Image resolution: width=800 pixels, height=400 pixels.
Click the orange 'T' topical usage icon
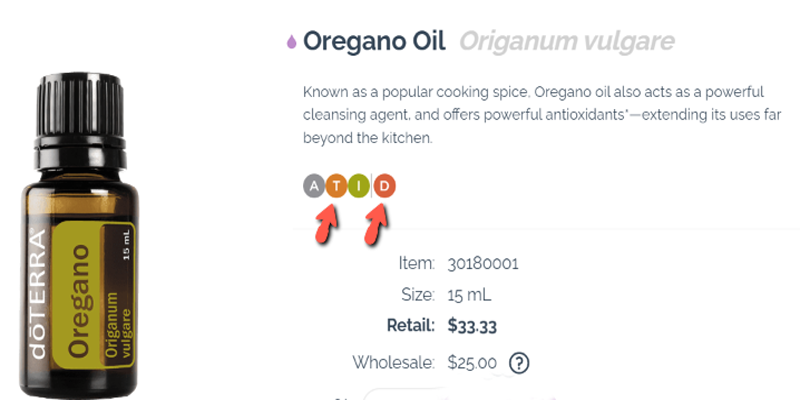[x=337, y=185]
